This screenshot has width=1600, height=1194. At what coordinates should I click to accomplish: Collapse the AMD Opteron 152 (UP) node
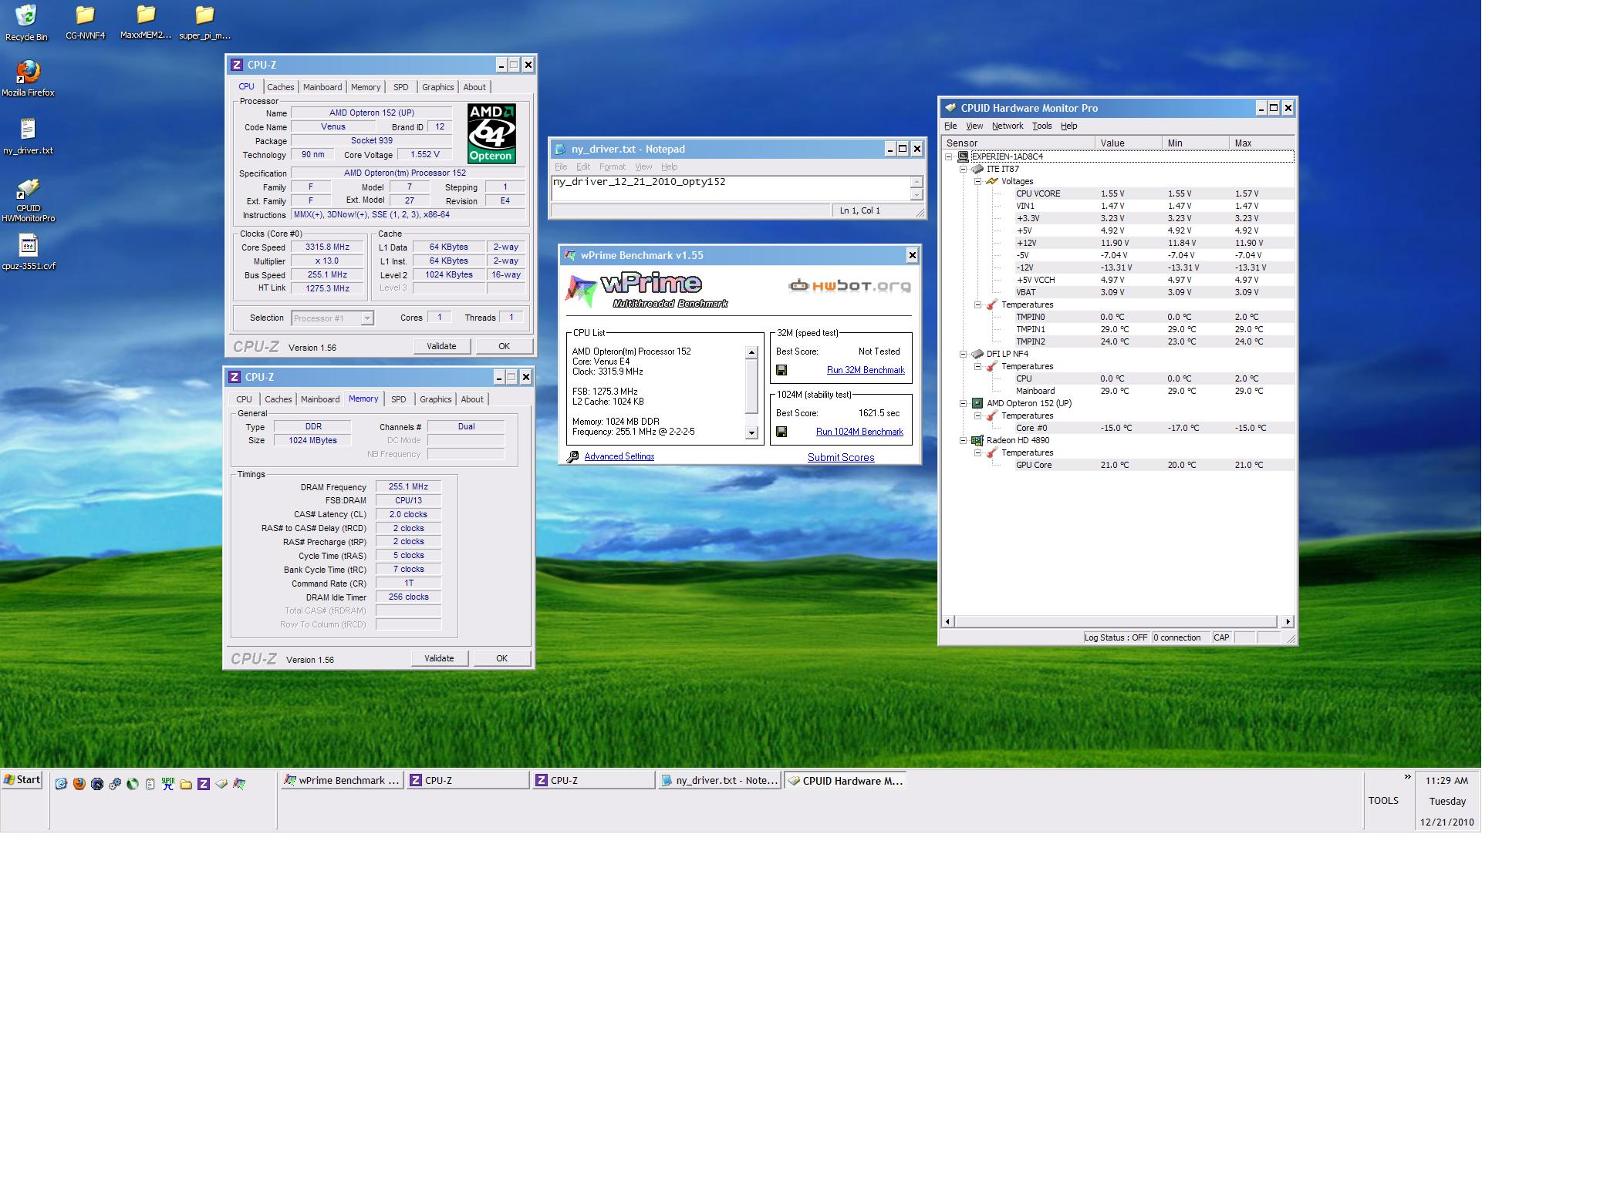pyautogui.click(x=964, y=403)
